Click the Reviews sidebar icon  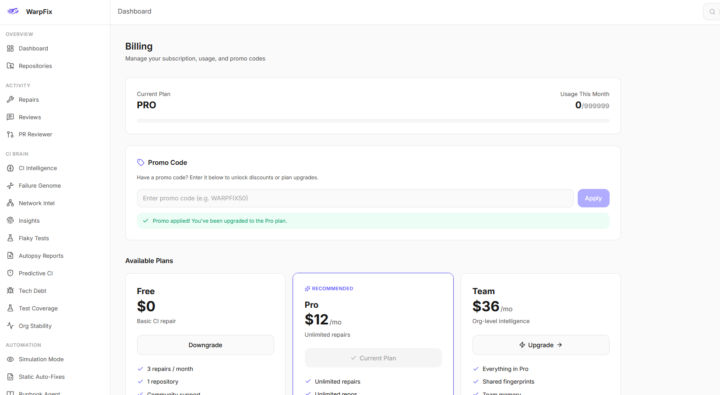[x=10, y=117]
